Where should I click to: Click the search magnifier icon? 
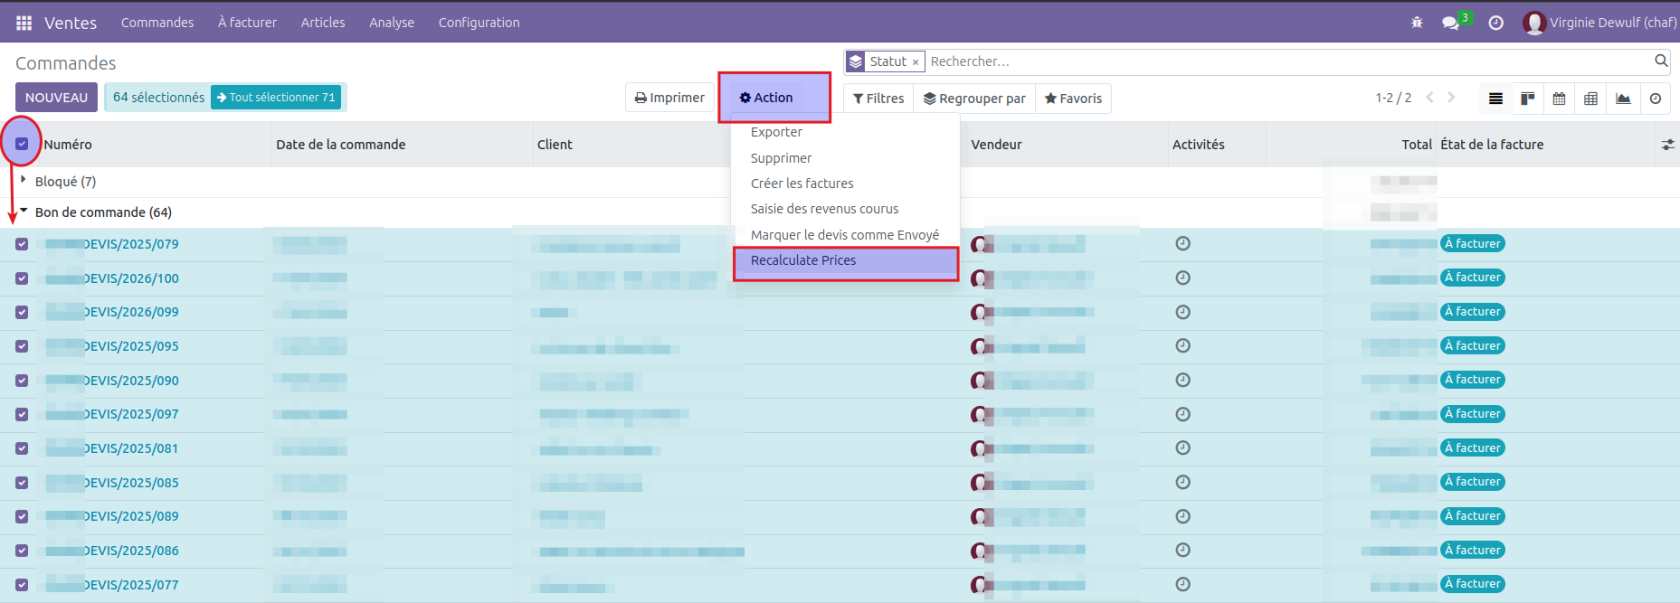(x=1661, y=61)
